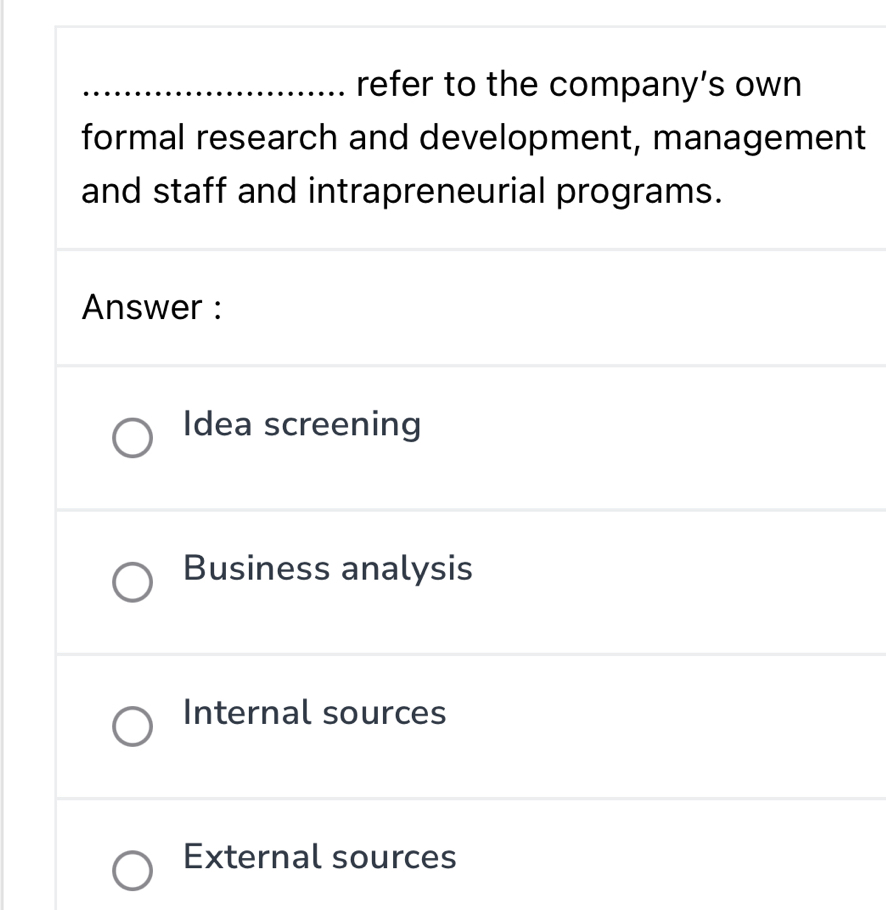The image size is (886, 910).
Task: Click the 'Idea screening' answer label
Action: (x=302, y=425)
